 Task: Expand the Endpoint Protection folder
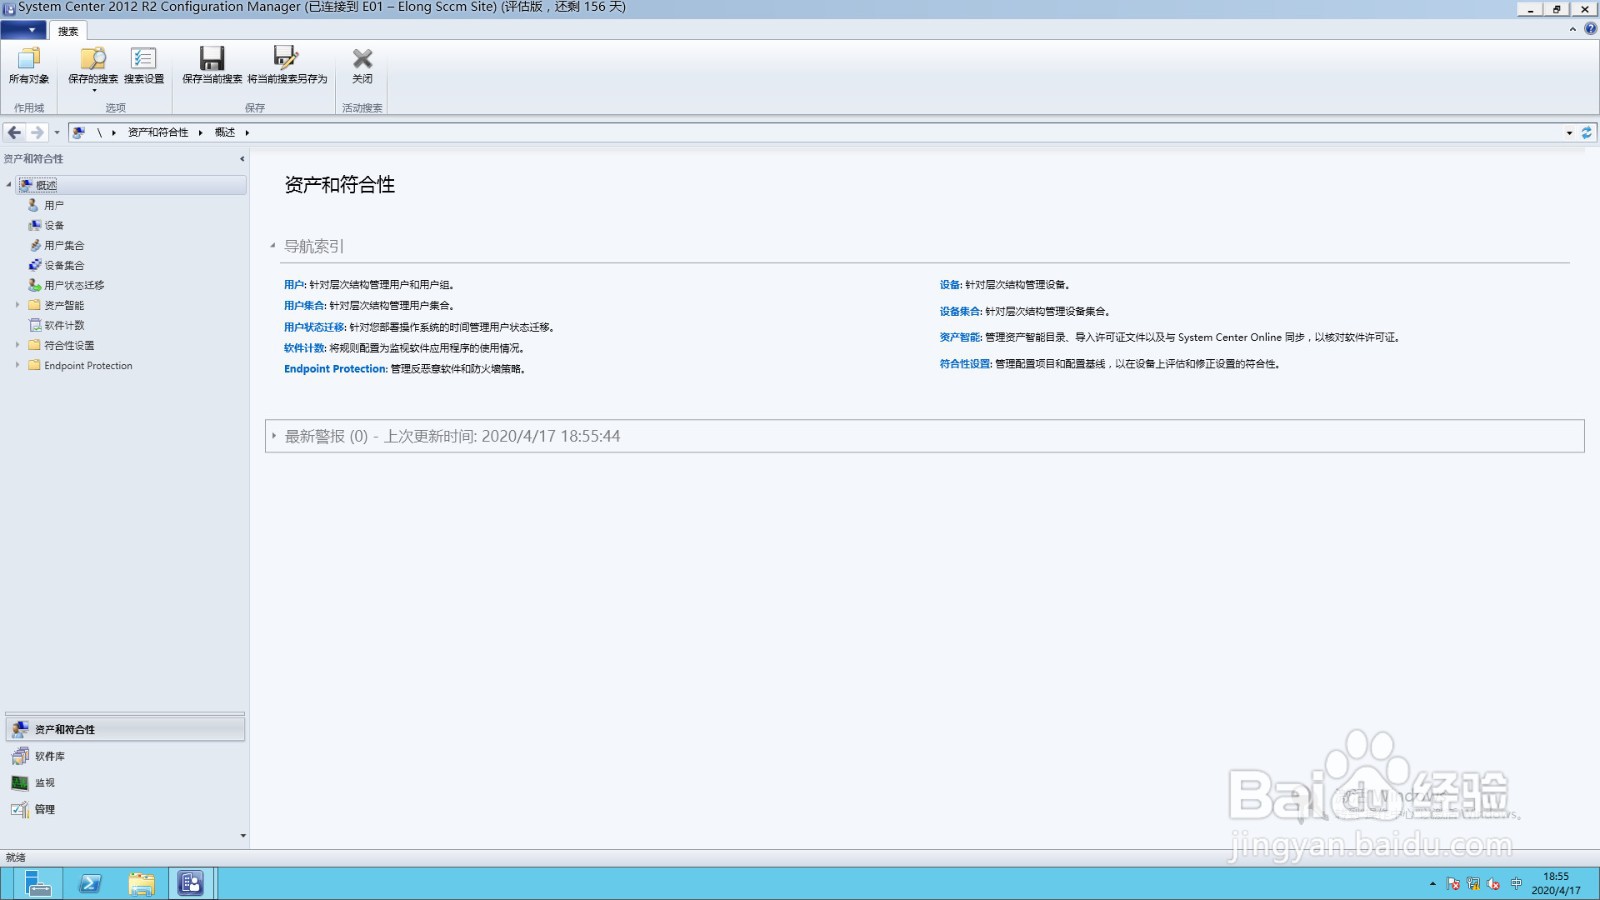tap(17, 365)
